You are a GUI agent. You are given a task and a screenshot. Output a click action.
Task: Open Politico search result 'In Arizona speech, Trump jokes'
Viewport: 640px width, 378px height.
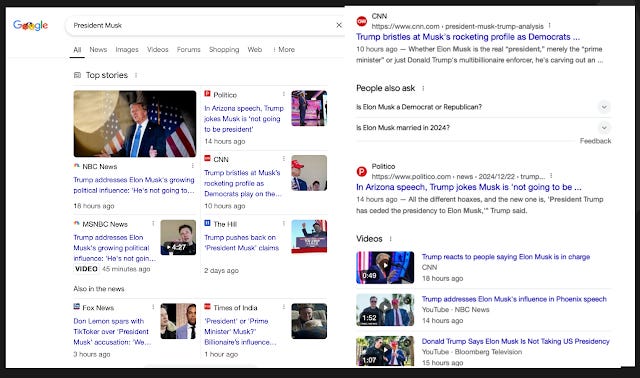pos(469,187)
